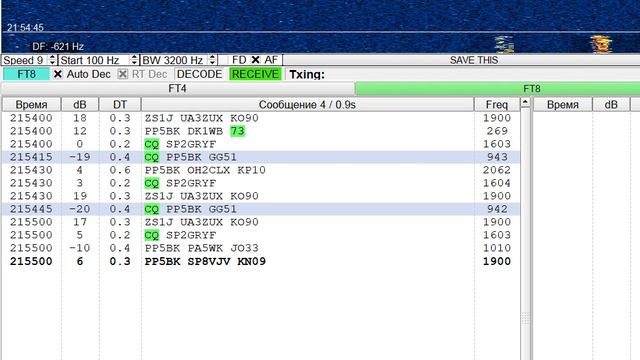Click the DF: -621 Hz readout

58,47
